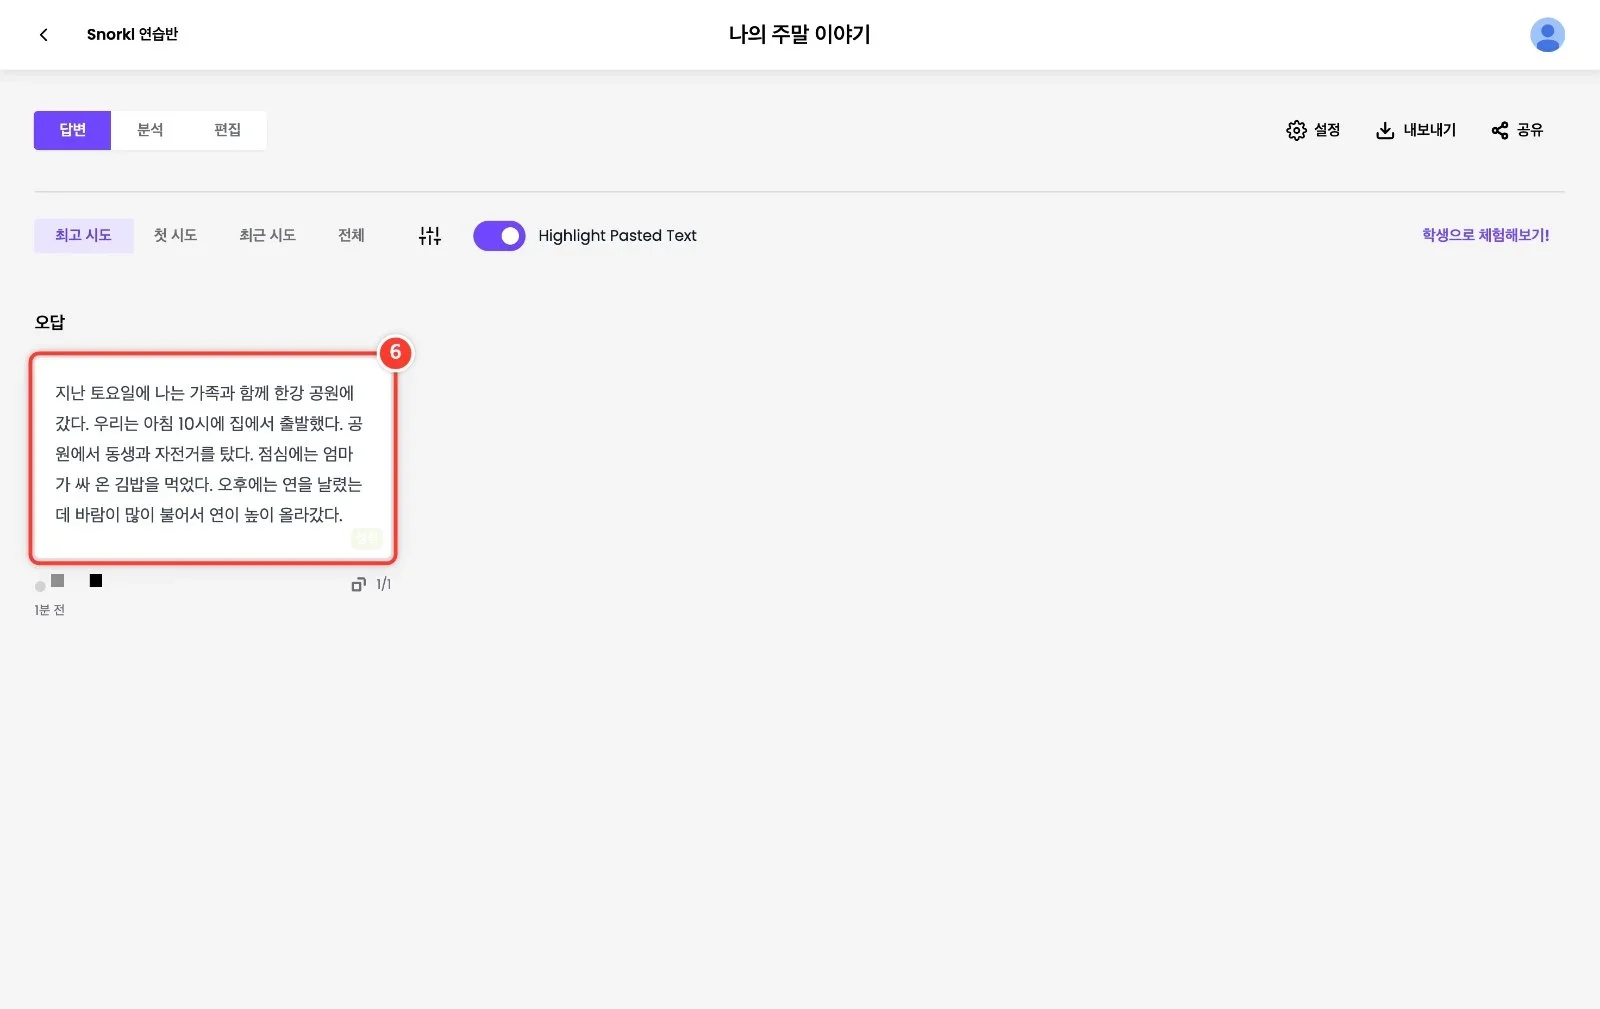This screenshot has height=1009, width=1600.
Task: Go back with the left chevron arrow
Action: coord(43,35)
